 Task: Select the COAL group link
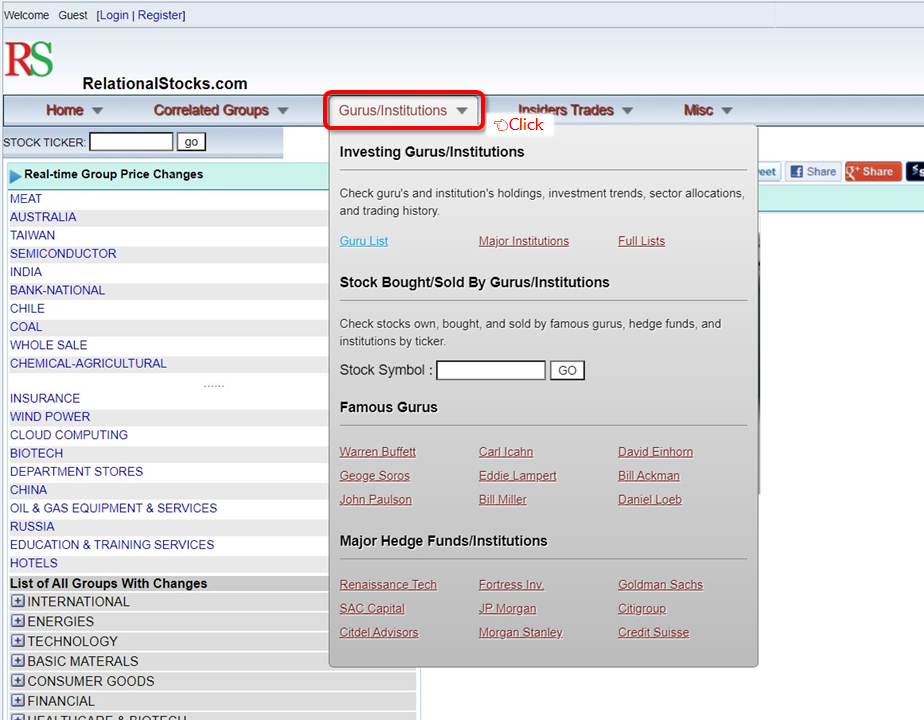coord(26,327)
